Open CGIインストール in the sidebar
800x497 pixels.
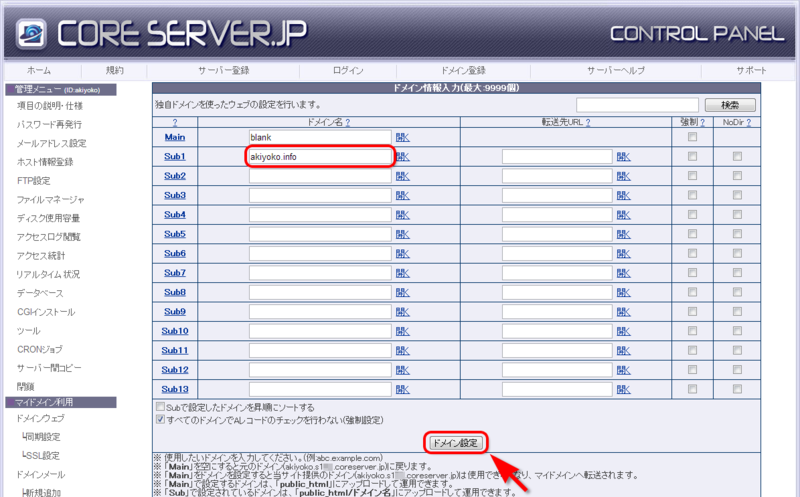(46, 312)
